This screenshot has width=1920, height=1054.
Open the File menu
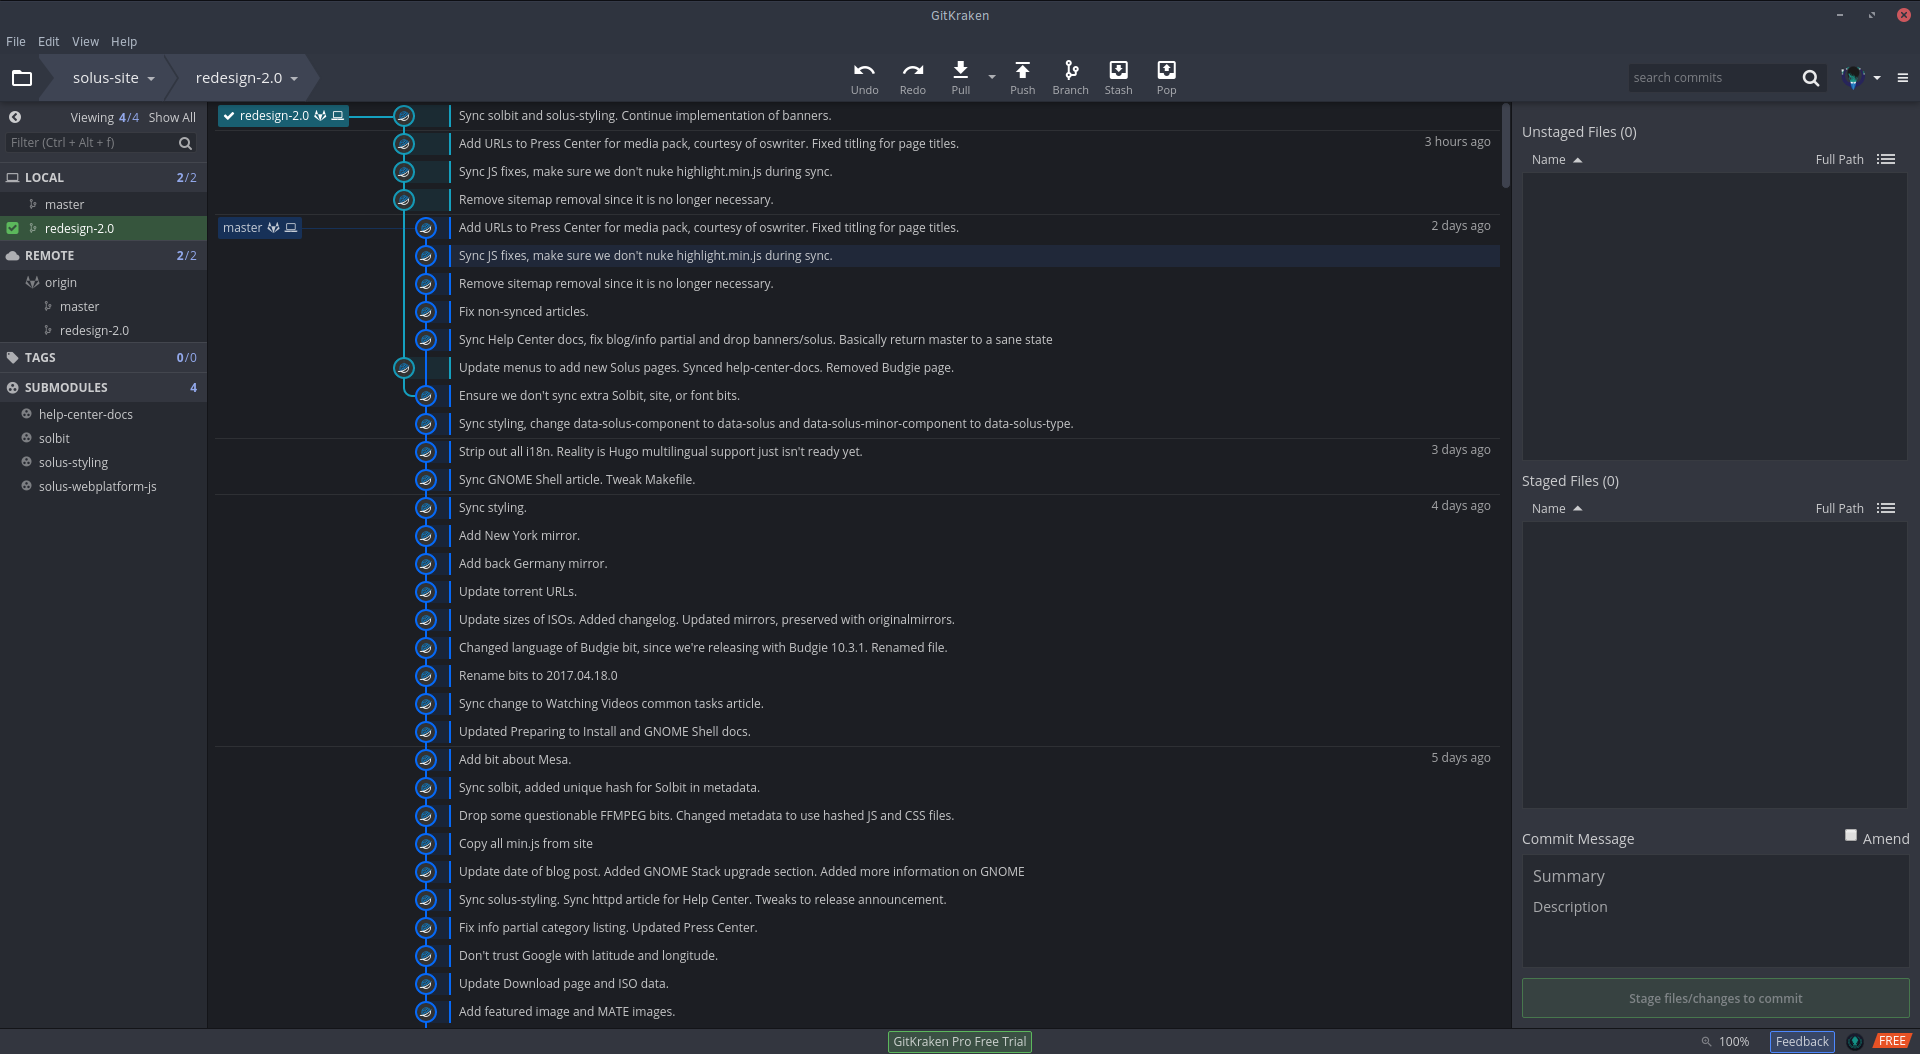coord(16,41)
